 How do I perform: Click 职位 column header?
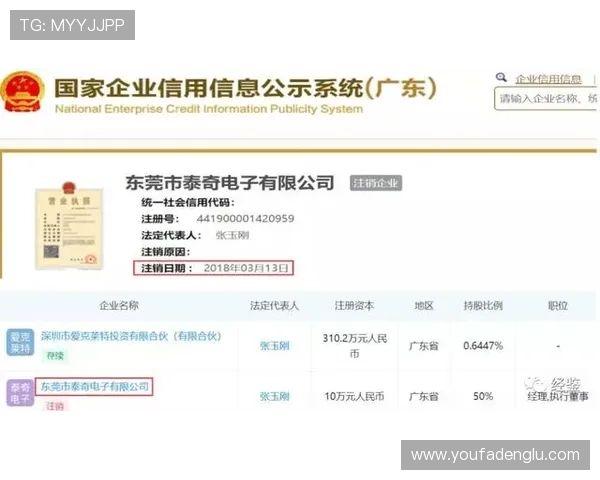coord(558,305)
